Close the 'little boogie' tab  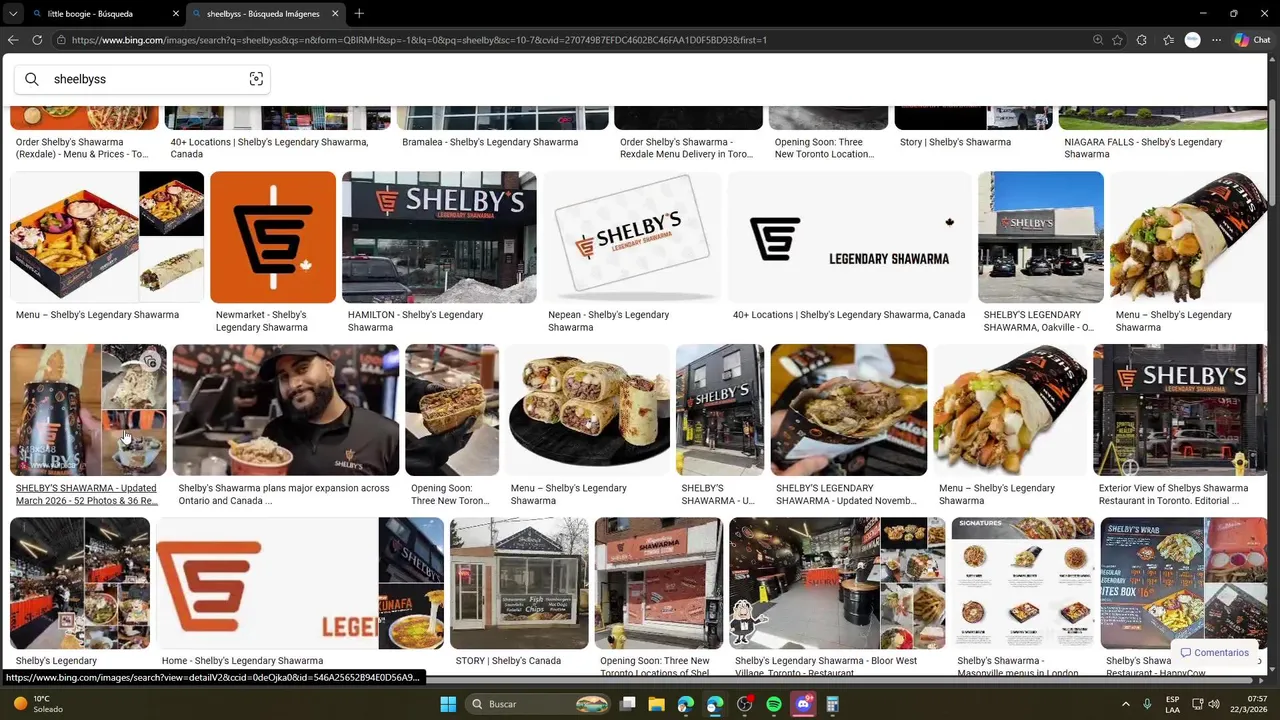(176, 14)
